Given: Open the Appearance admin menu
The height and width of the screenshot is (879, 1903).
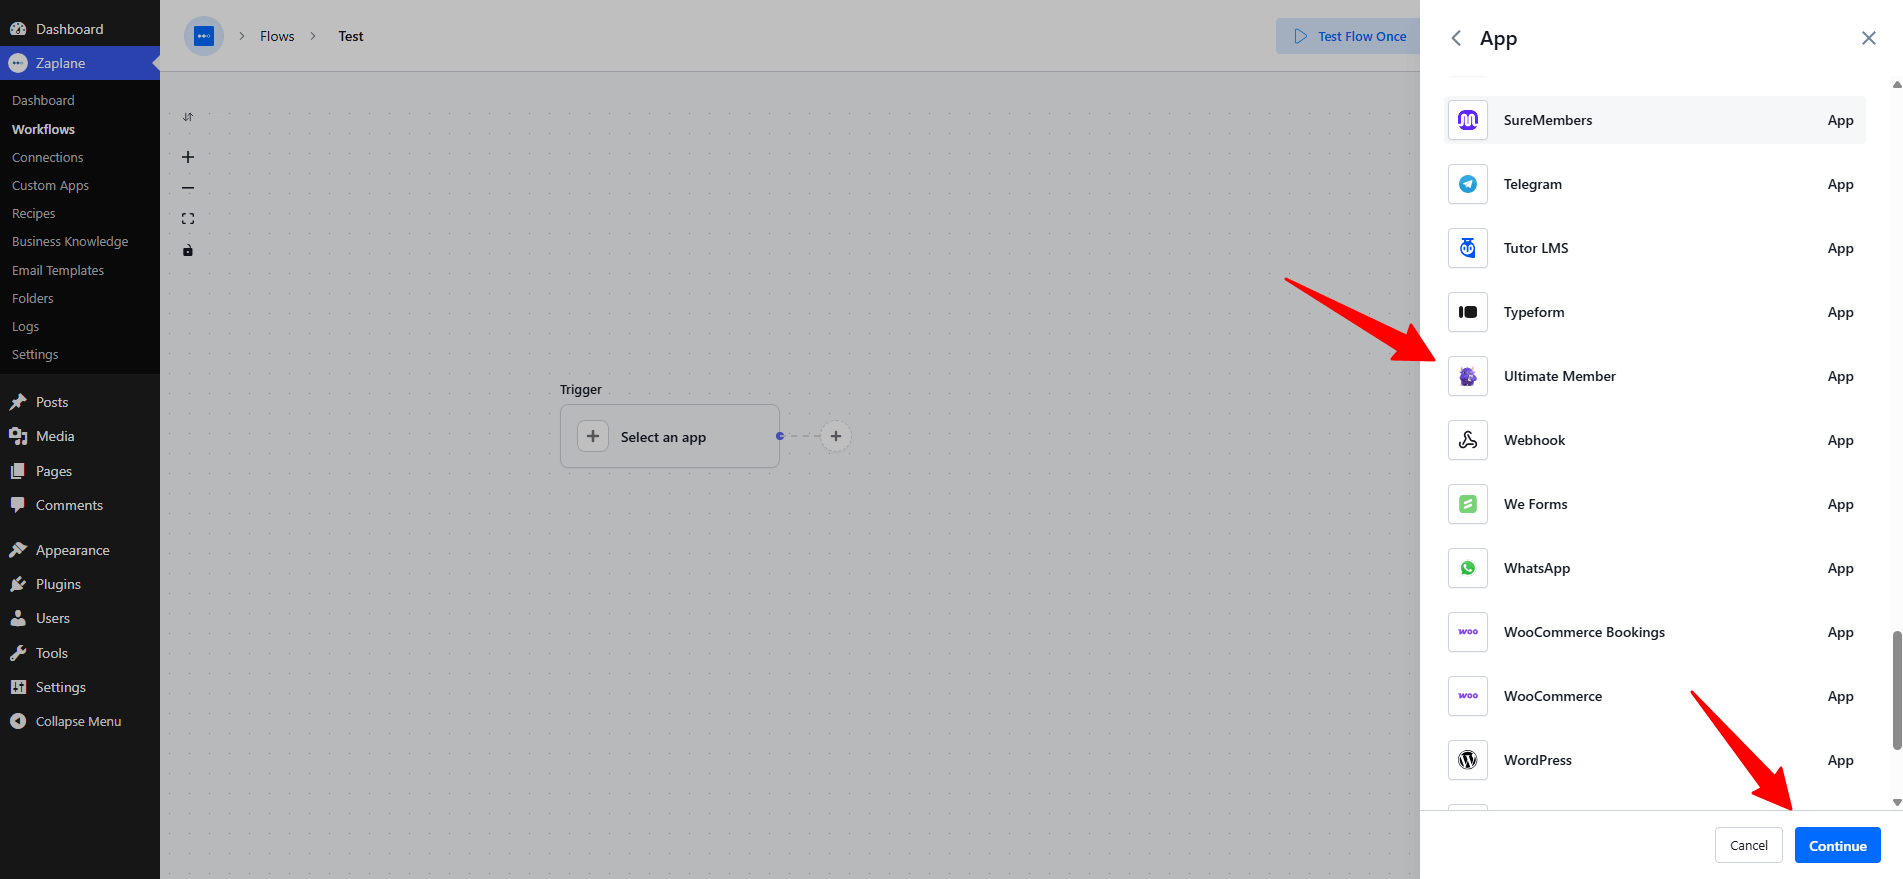Looking at the screenshot, I should pos(80,550).
